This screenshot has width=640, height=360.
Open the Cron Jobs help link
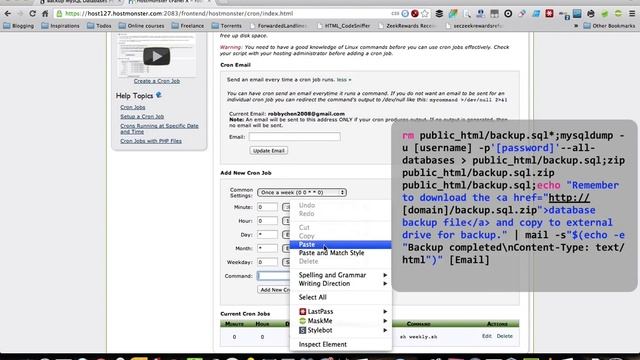pyautogui.click(x=133, y=107)
